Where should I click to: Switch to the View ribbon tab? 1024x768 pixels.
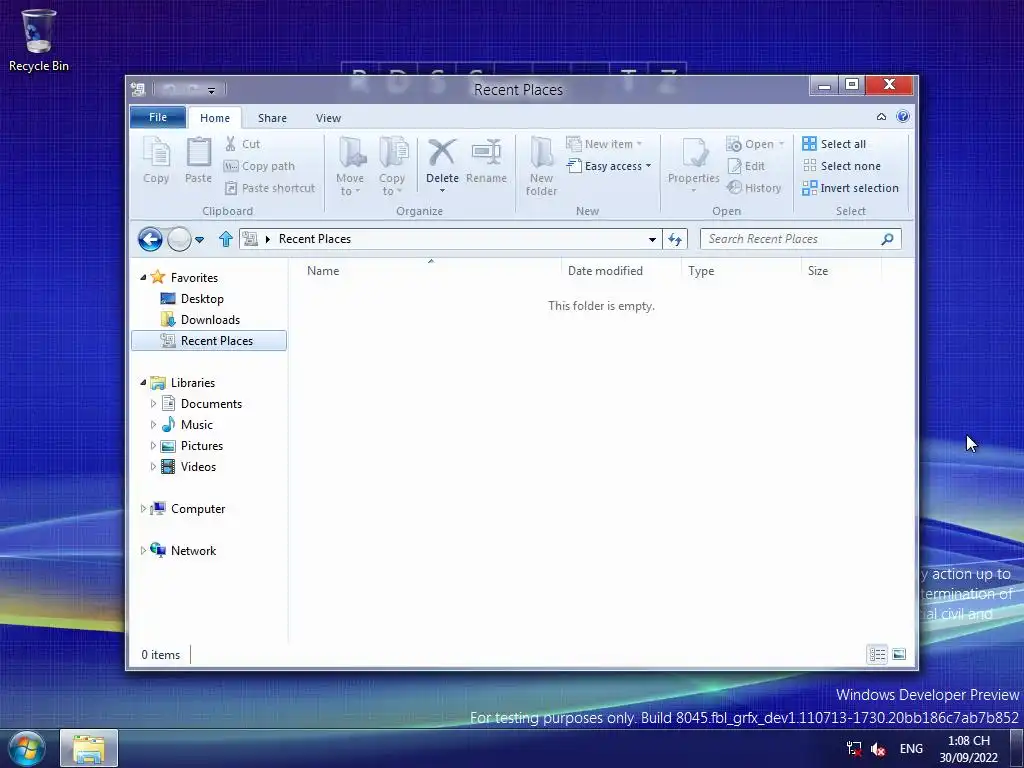pos(328,118)
